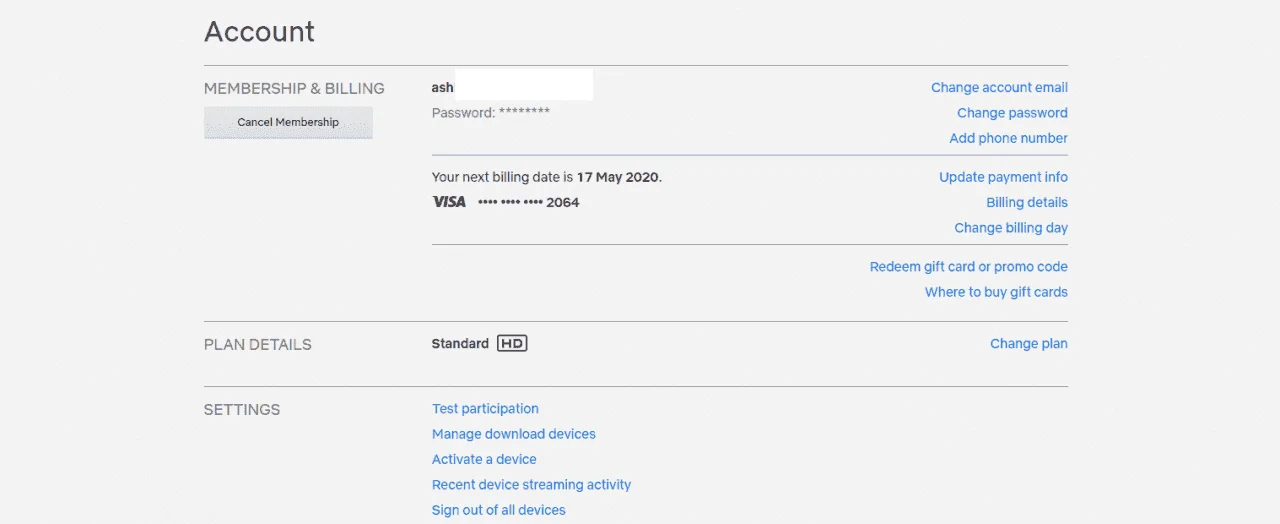Click the Account page heading
1280x524 pixels.
coord(259,31)
